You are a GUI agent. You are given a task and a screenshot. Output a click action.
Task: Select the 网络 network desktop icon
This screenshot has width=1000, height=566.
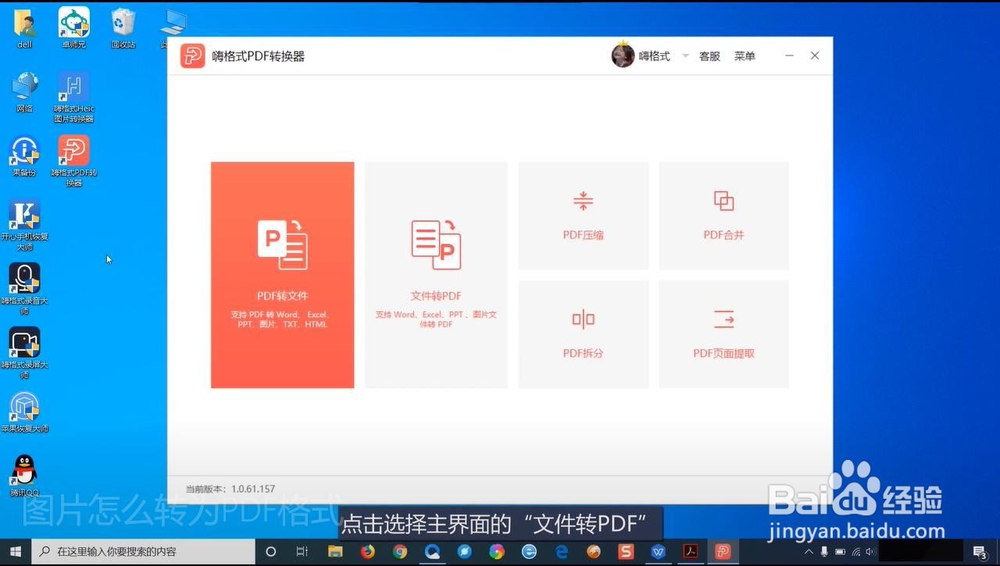25,93
